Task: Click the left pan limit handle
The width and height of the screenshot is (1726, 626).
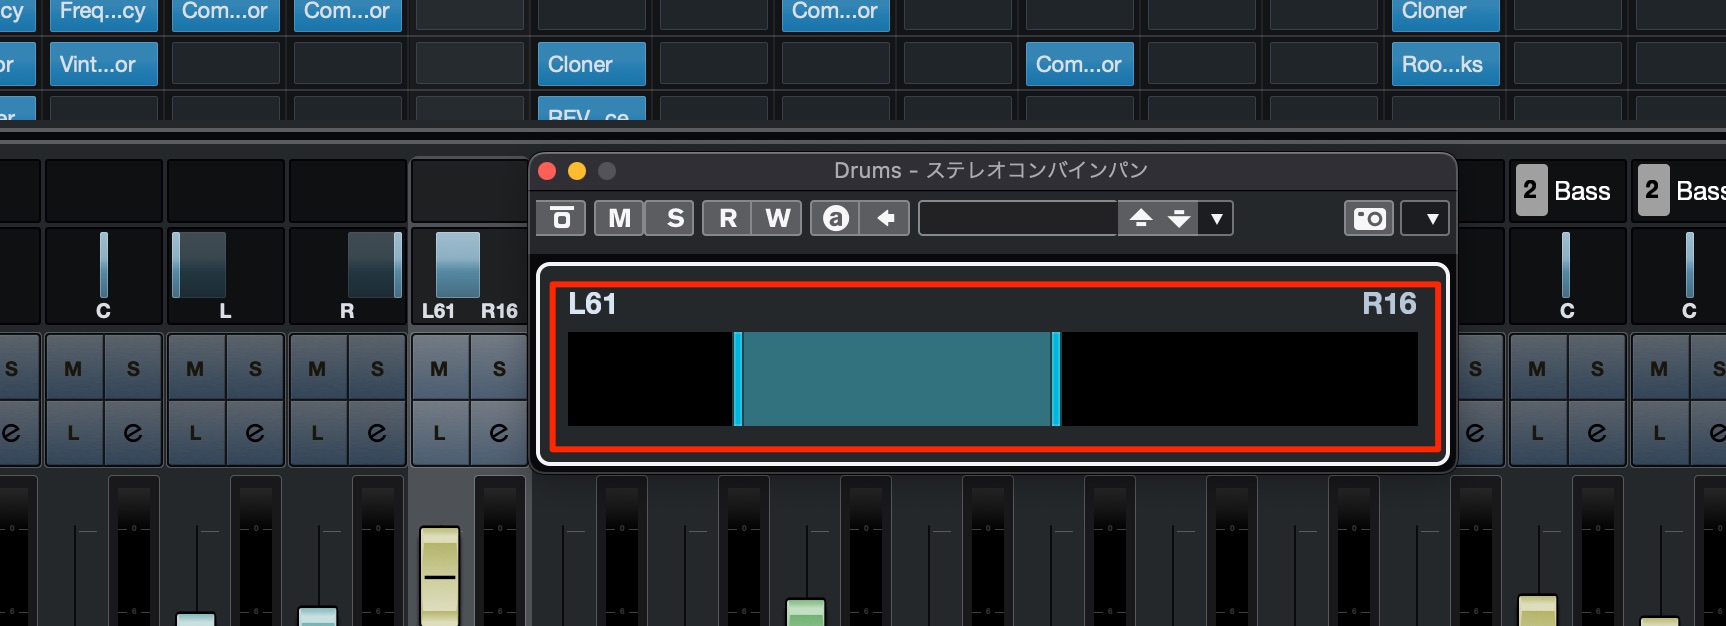Action: click(x=738, y=379)
